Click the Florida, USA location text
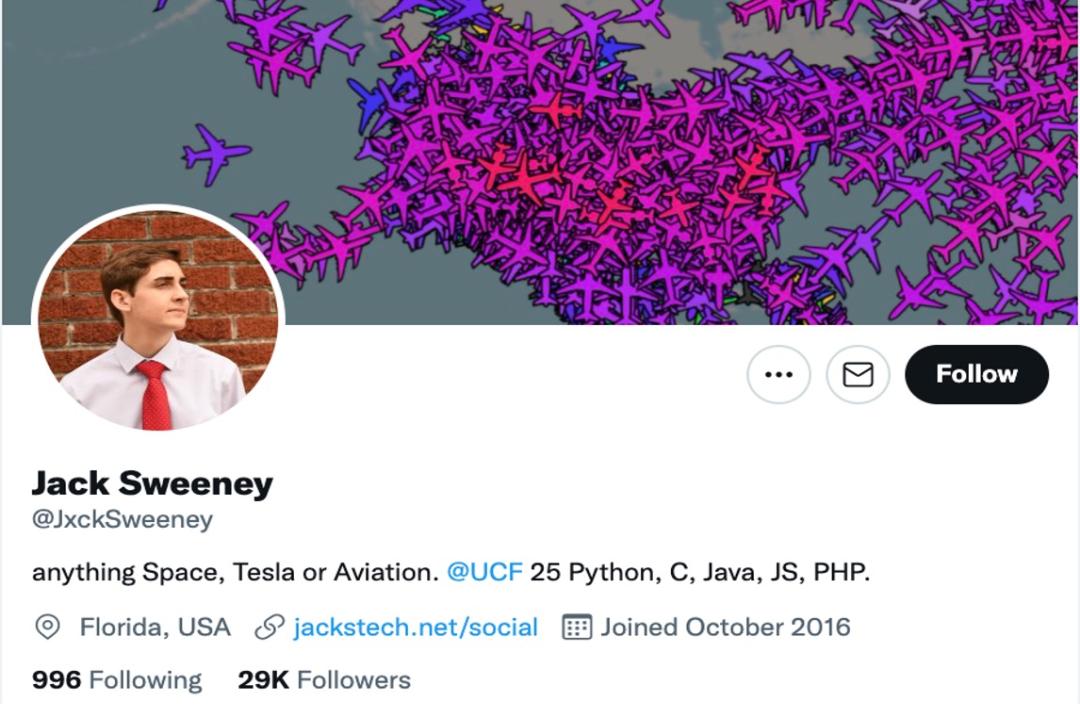 [x=155, y=627]
